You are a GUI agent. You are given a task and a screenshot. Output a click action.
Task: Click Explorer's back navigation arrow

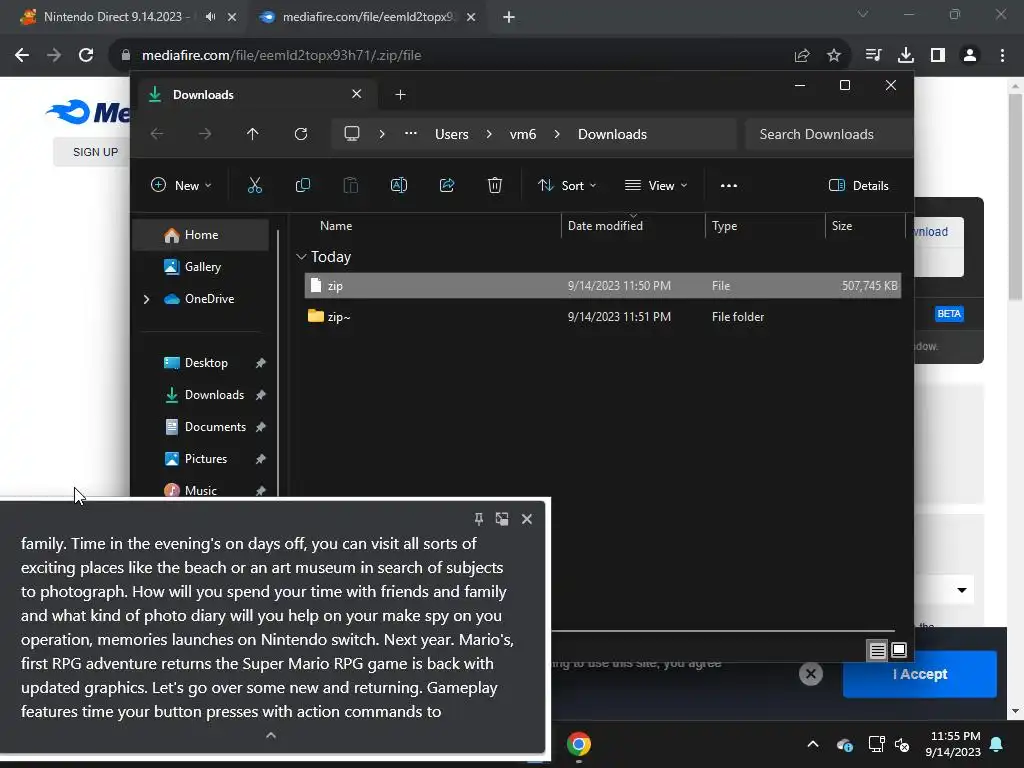click(157, 134)
